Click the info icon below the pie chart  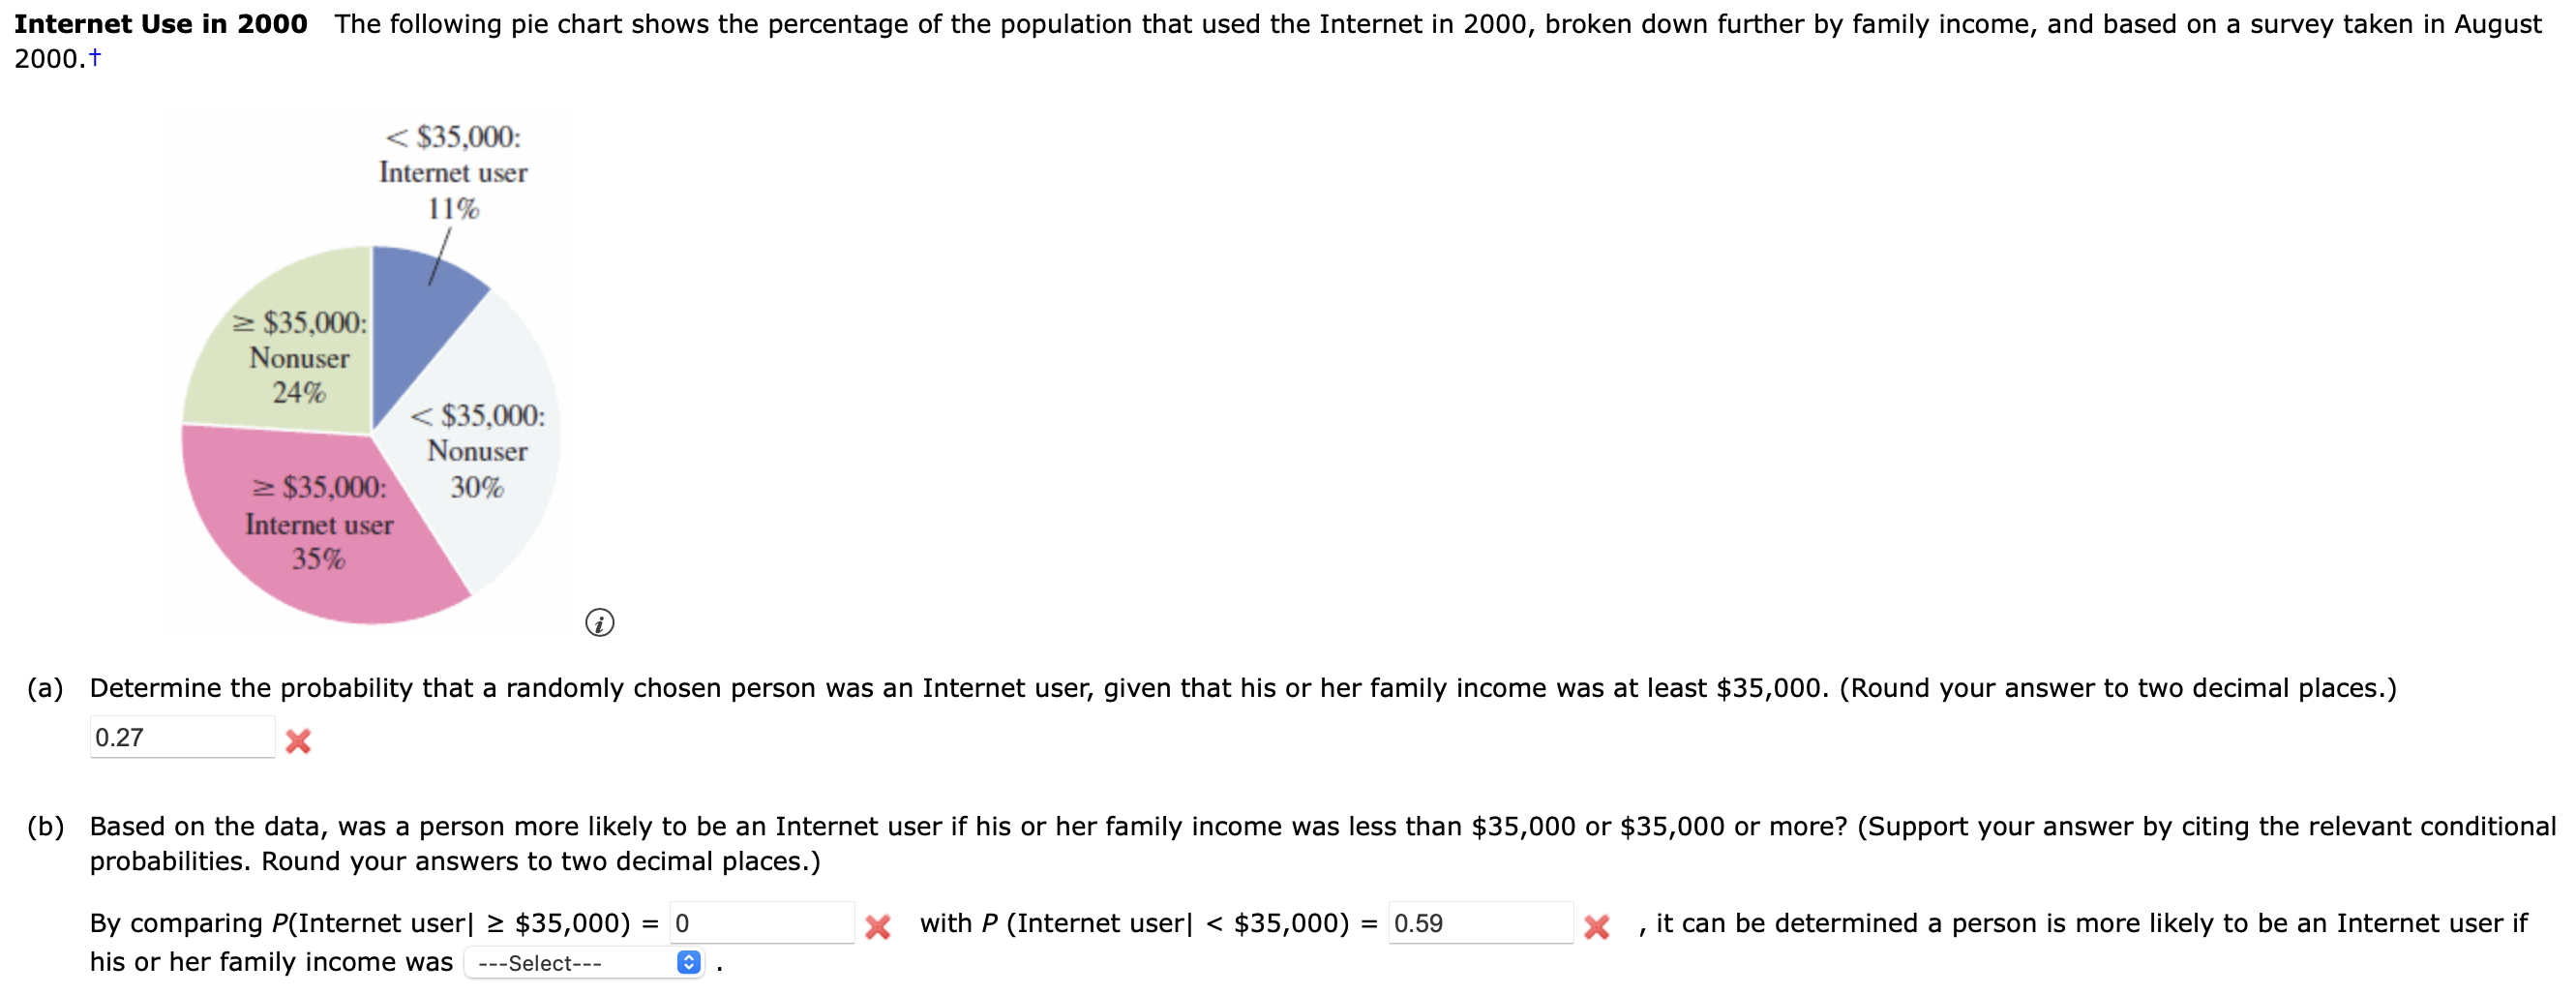click(x=600, y=624)
